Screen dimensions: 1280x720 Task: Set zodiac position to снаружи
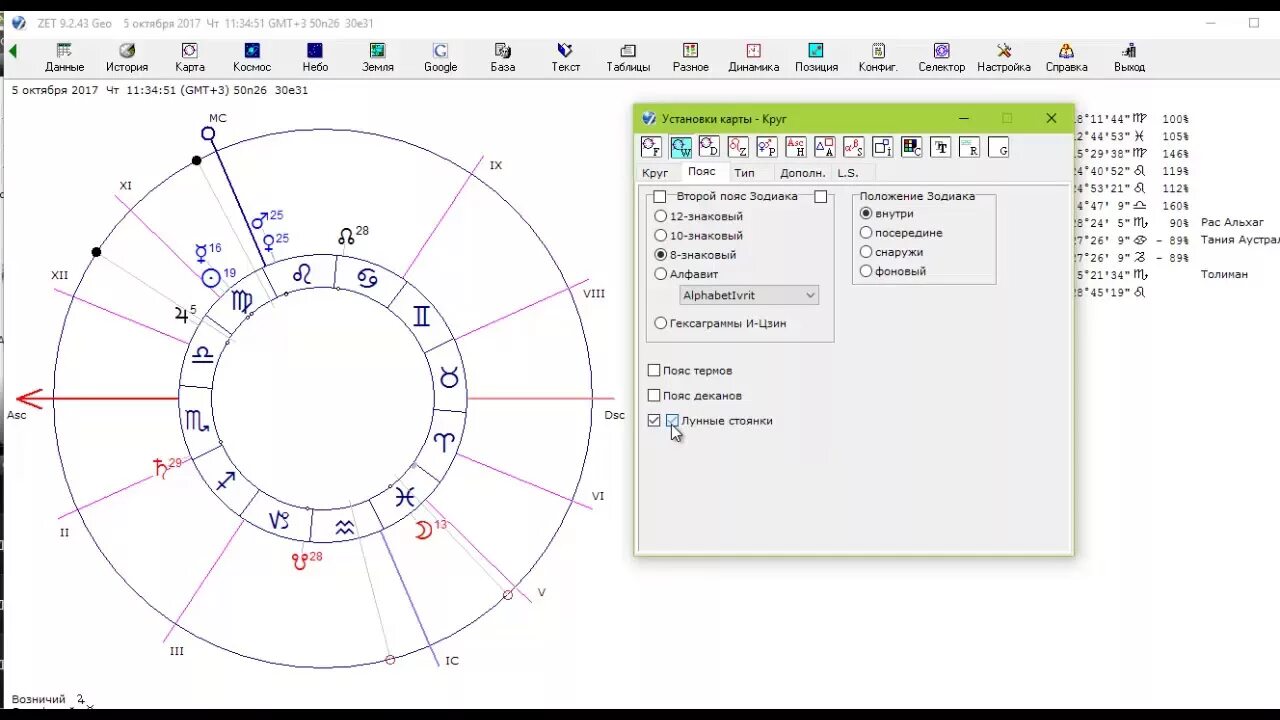click(x=891, y=252)
